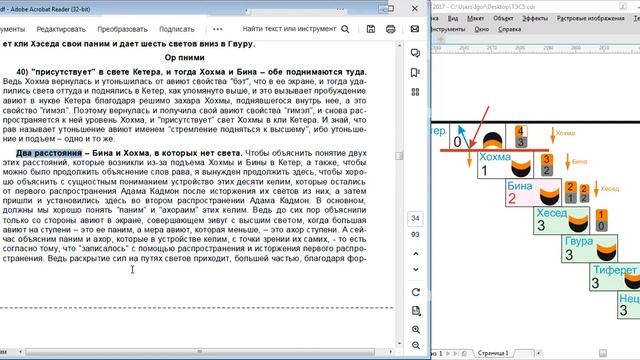Select the 'Тиферет' label in the CorelDRAW drawing
The image size is (640, 360).
(615, 270)
